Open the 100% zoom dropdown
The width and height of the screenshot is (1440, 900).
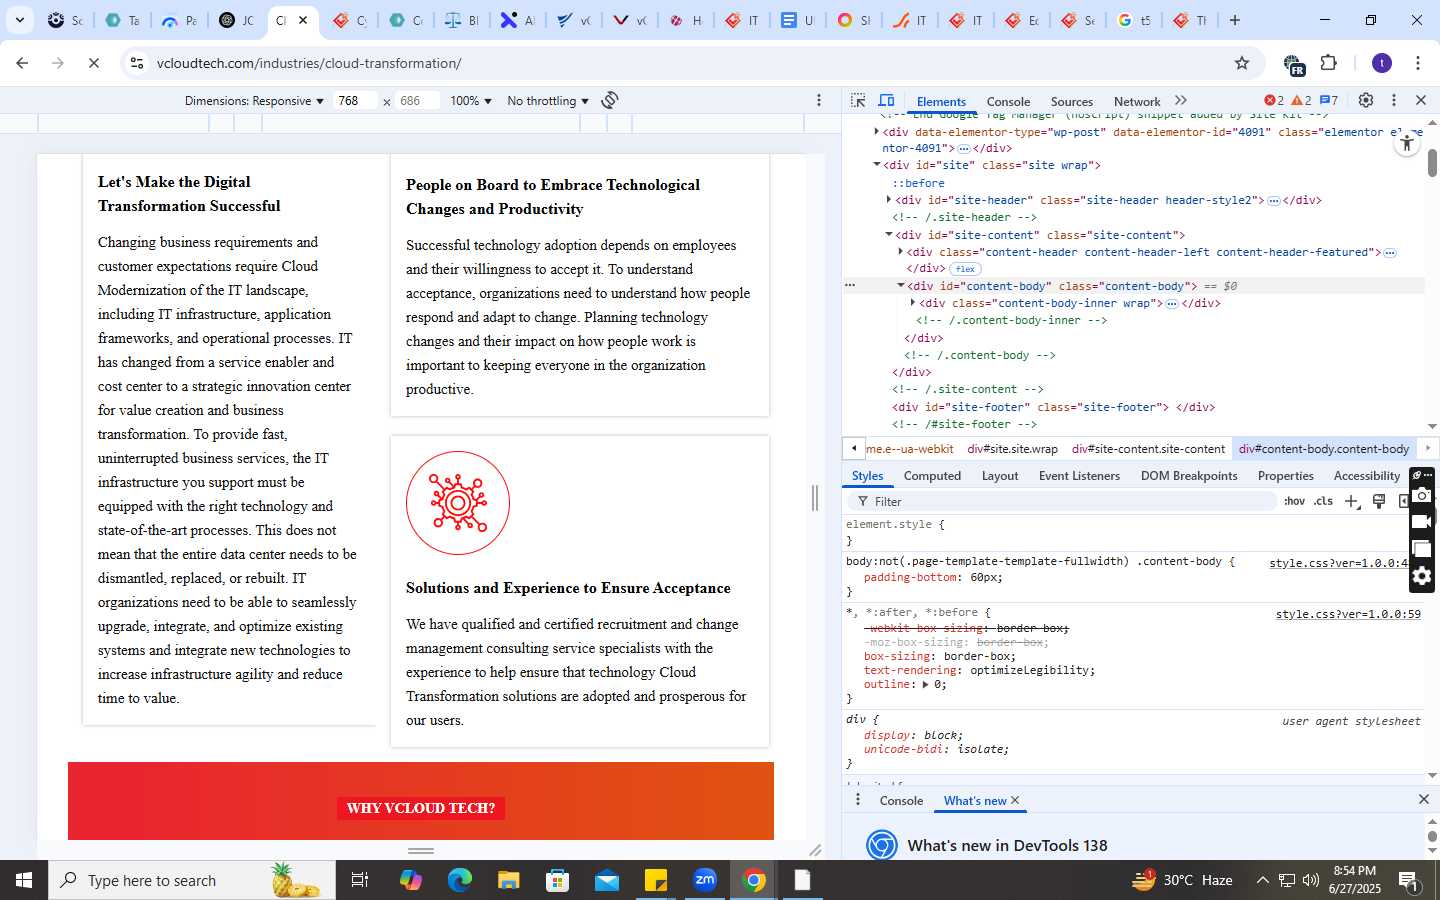pos(470,101)
